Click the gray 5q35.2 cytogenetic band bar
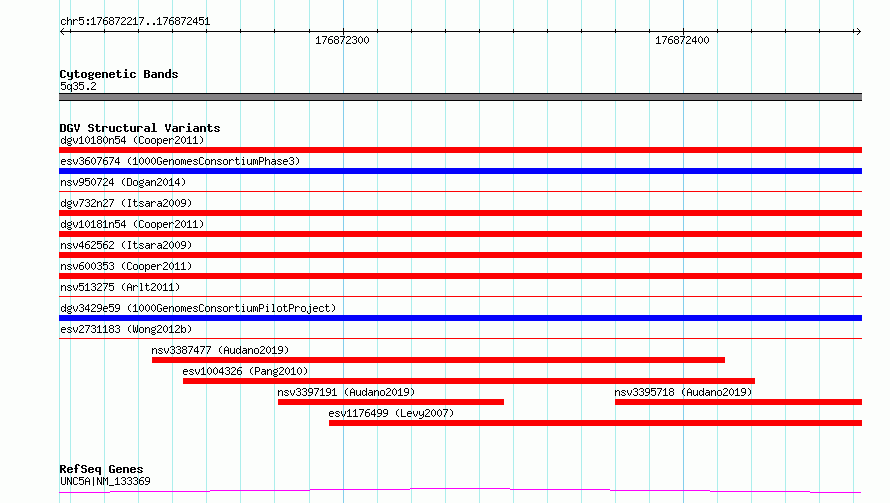This screenshot has height=503, width=890. [x=460, y=97]
